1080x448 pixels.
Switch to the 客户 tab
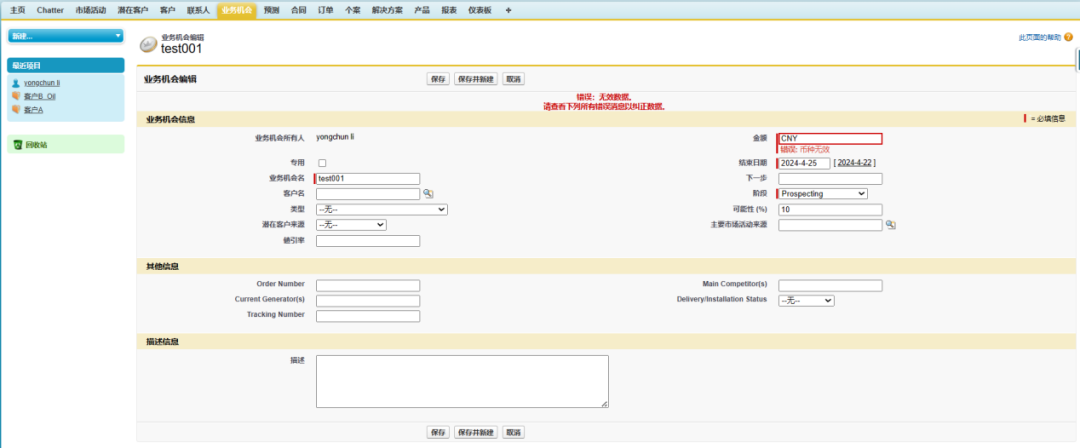pyautogui.click(x=167, y=10)
